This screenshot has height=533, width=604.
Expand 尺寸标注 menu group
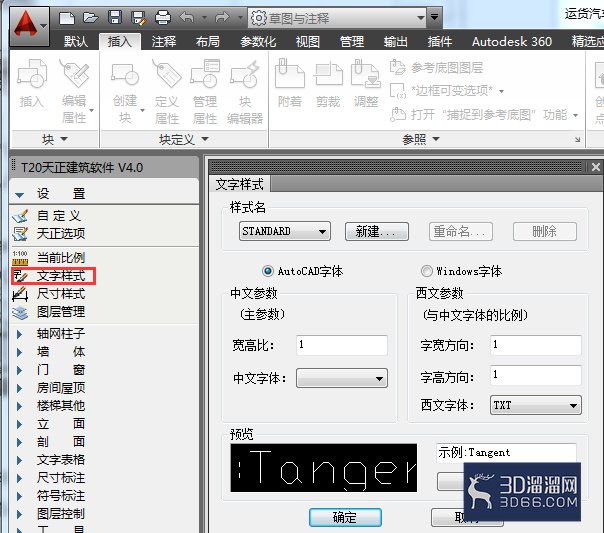click(x=20, y=478)
